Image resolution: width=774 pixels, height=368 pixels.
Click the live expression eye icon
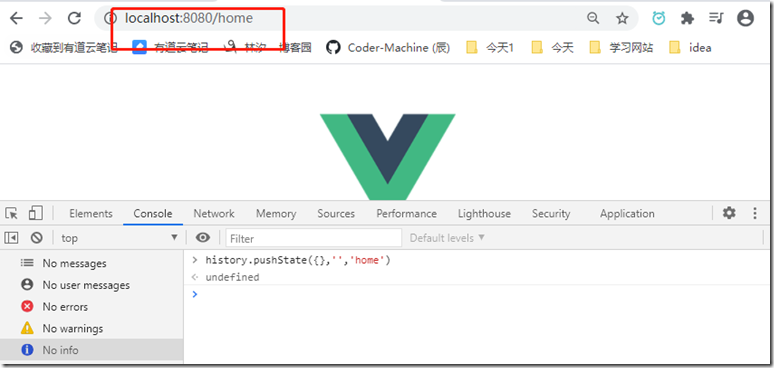click(x=202, y=238)
